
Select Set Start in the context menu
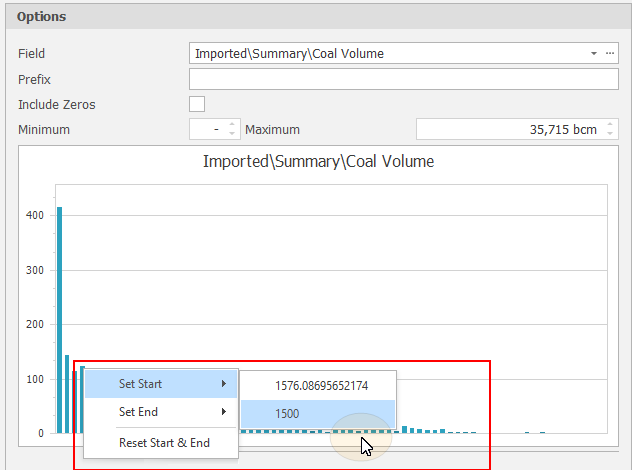pyautogui.click(x=140, y=384)
